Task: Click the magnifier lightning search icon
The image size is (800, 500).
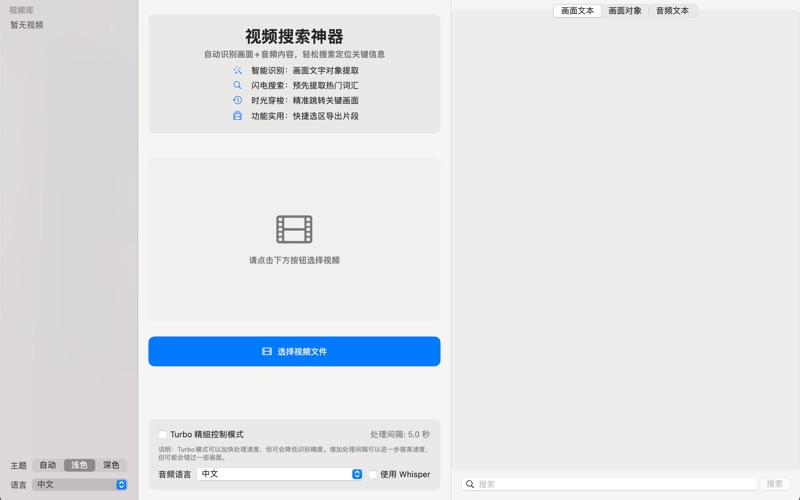Action: pos(237,85)
